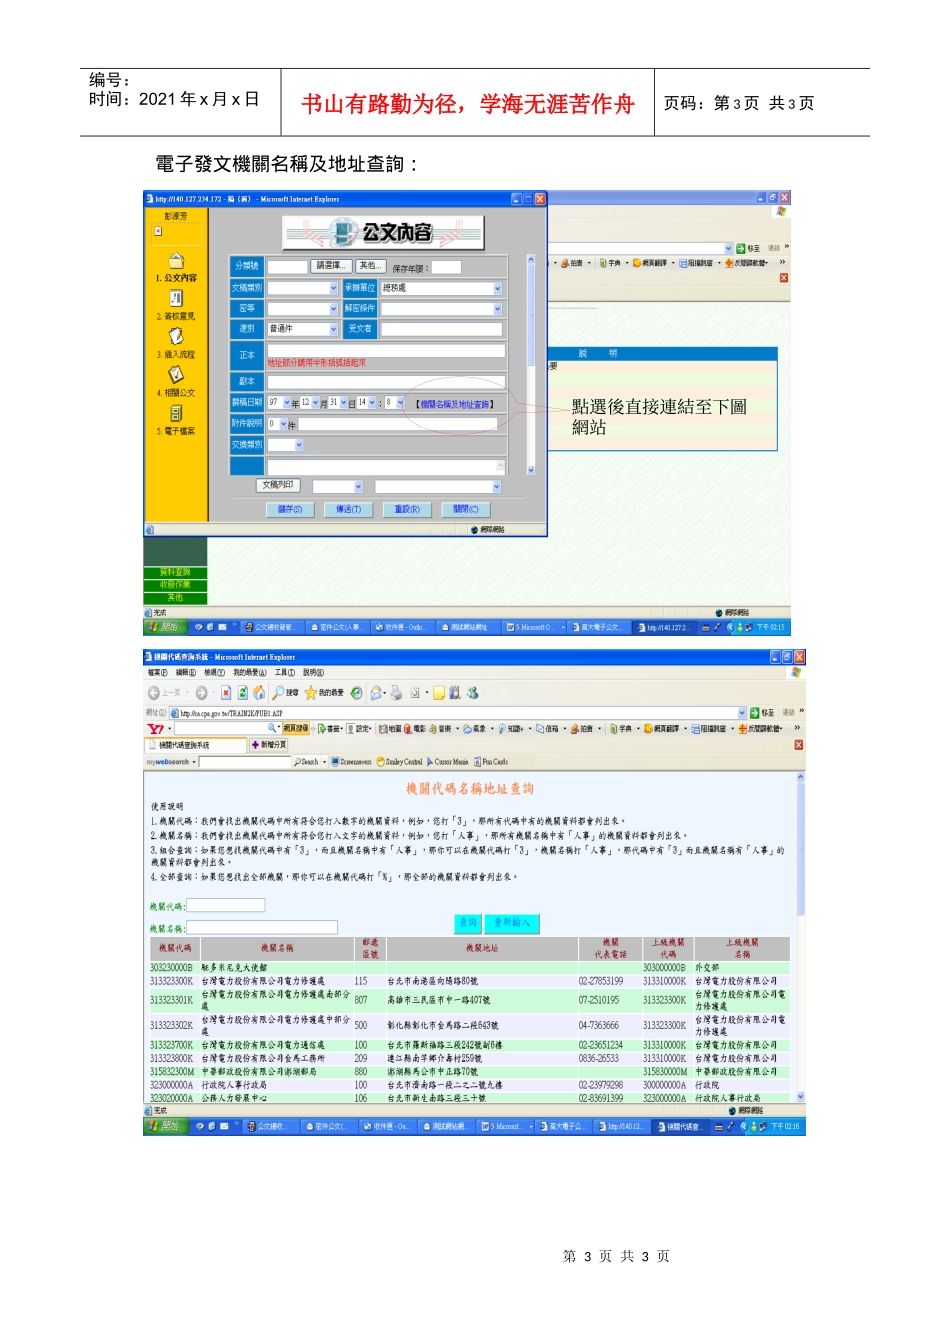Click 關閉(C) button
Image resolution: width=950 pixels, height=1344 pixels.
[466, 510]
